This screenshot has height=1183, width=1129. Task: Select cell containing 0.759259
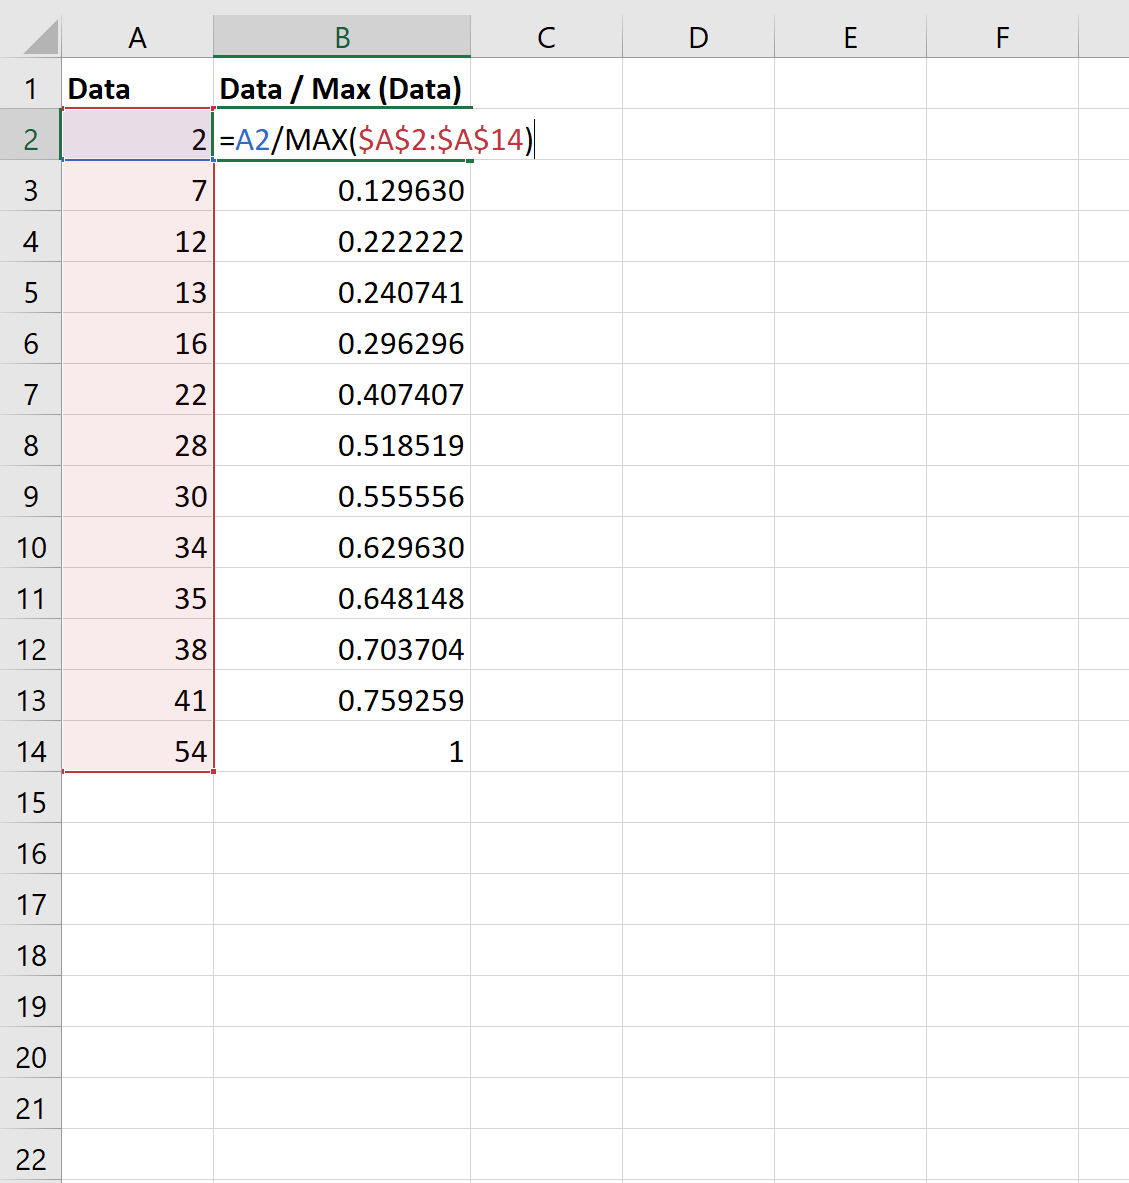click(342, 701)
